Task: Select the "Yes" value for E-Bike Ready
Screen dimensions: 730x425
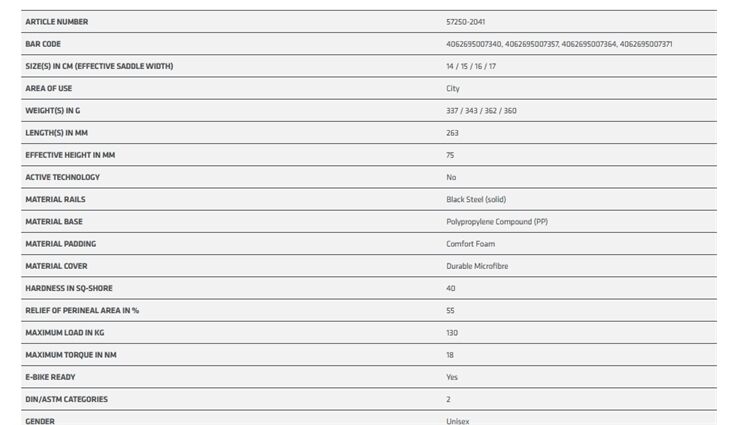Action: 452,377
